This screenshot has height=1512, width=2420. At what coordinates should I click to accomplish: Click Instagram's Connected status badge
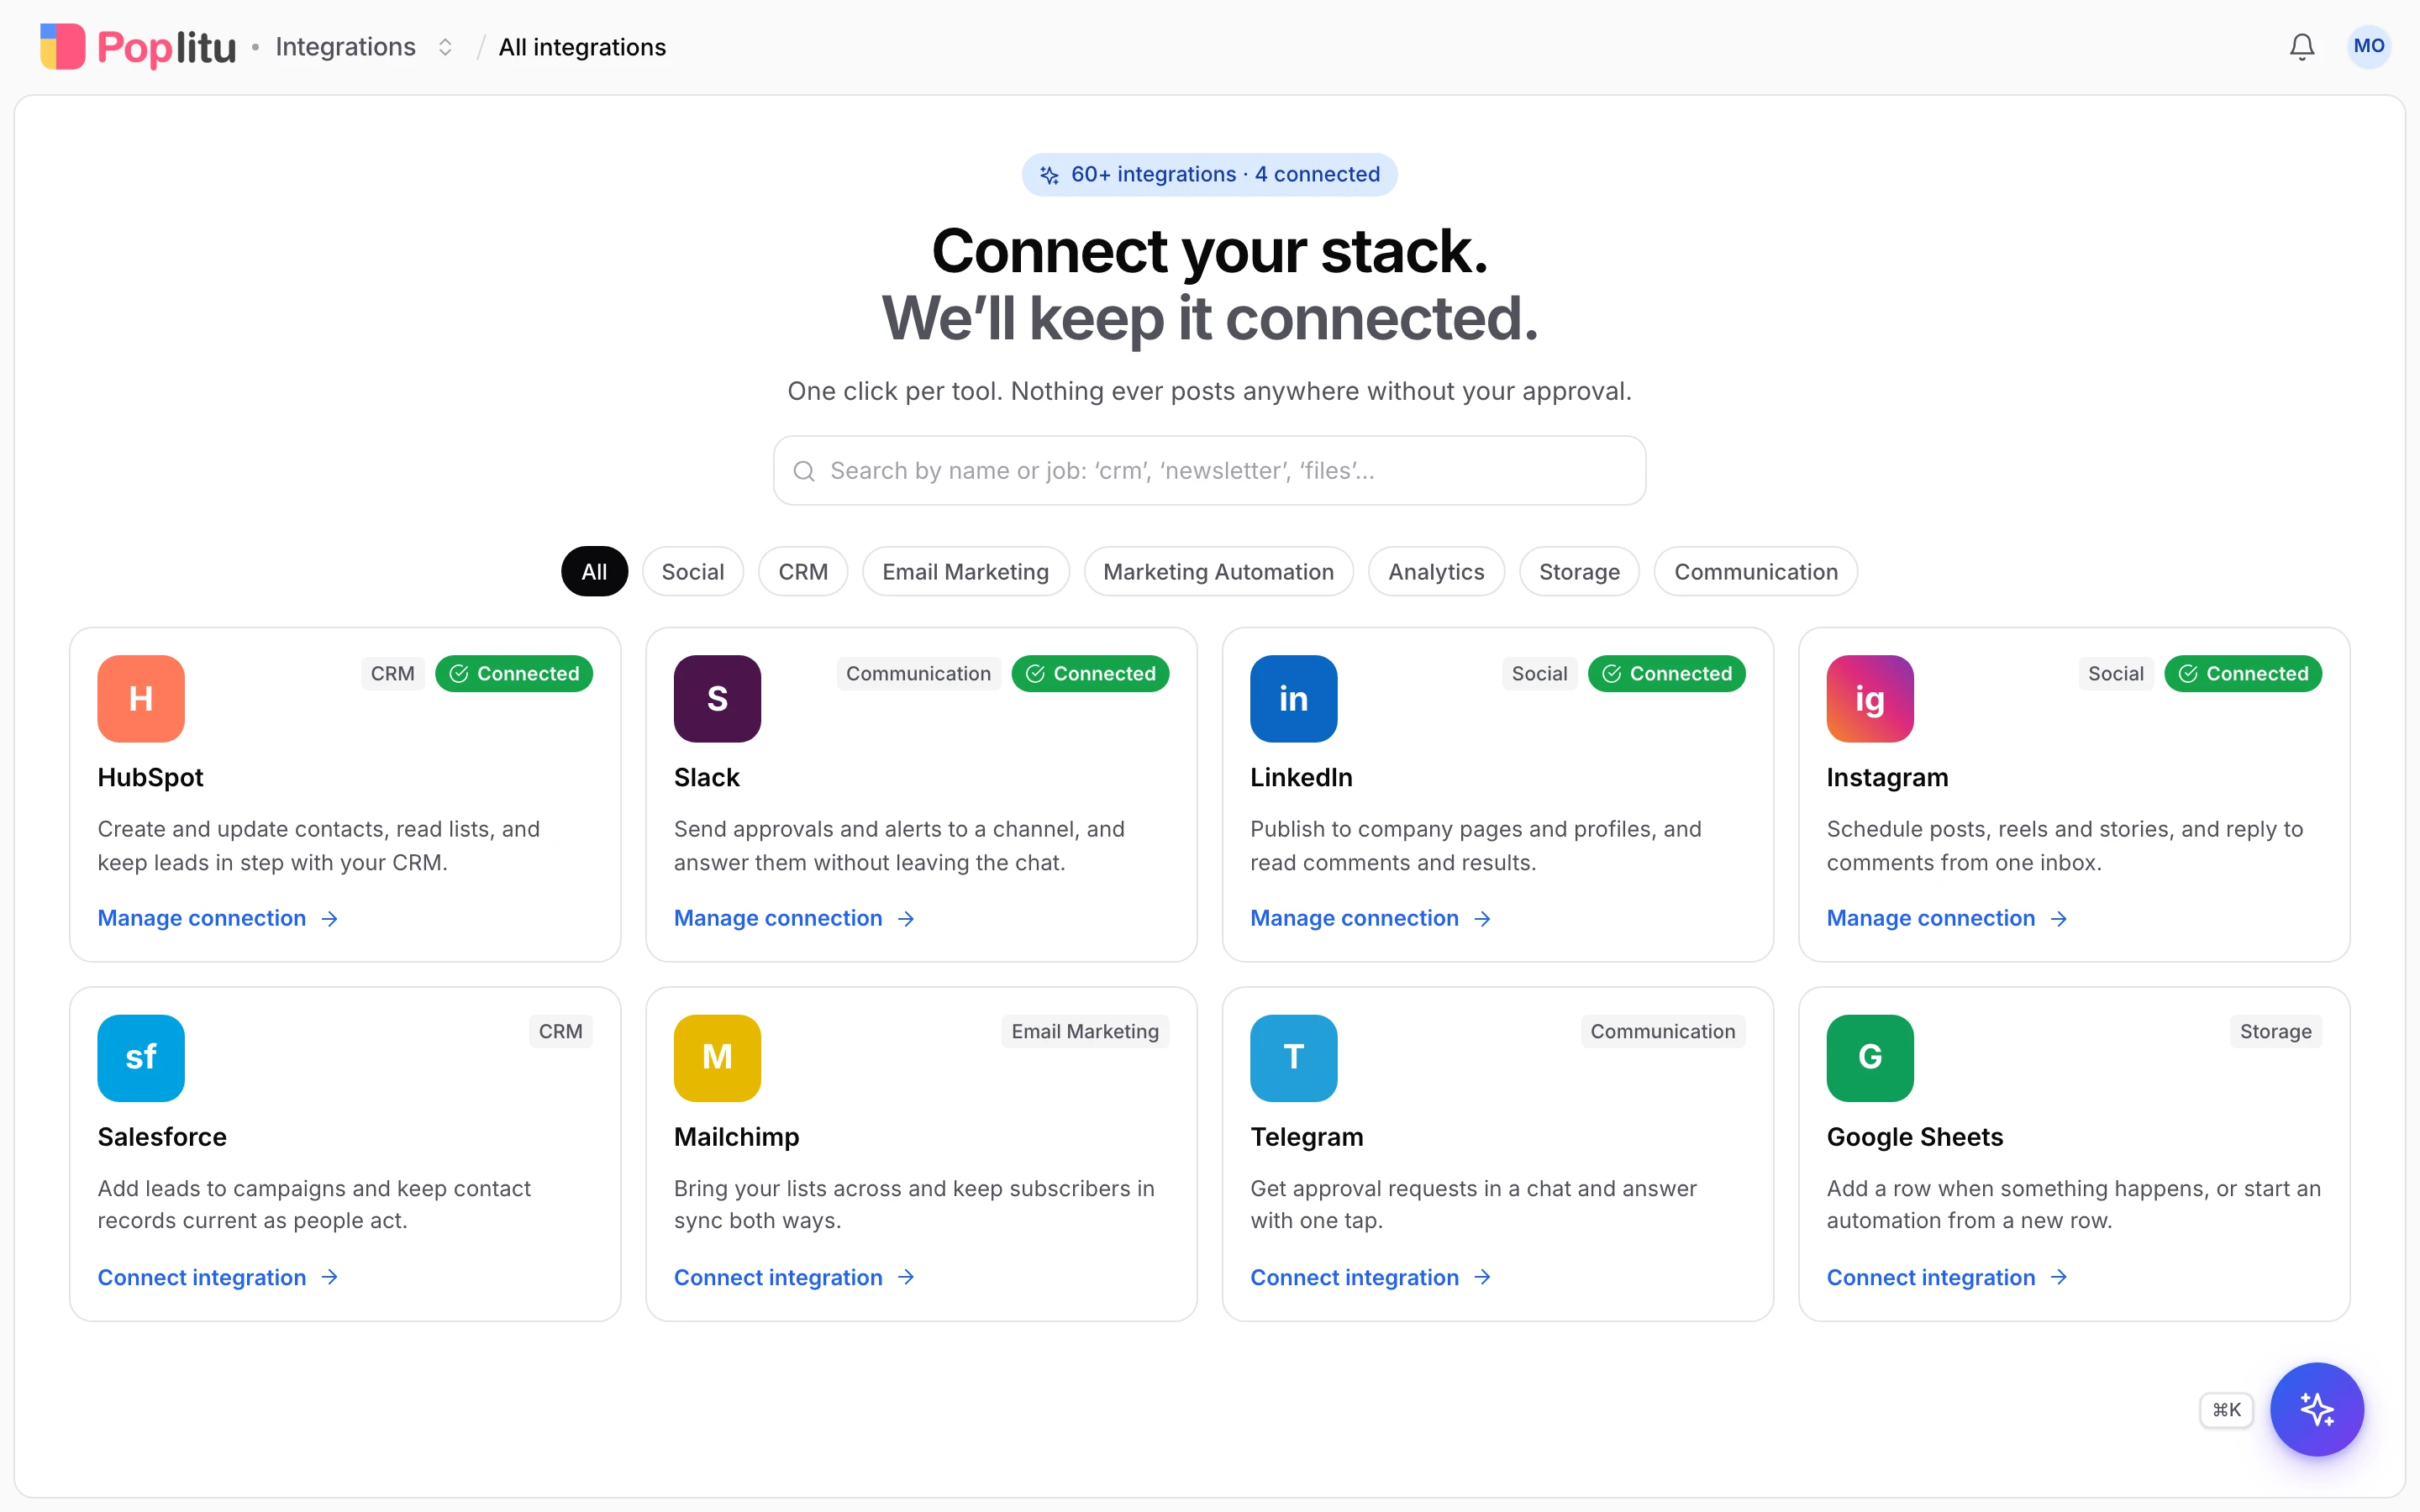click(2243, 674)
